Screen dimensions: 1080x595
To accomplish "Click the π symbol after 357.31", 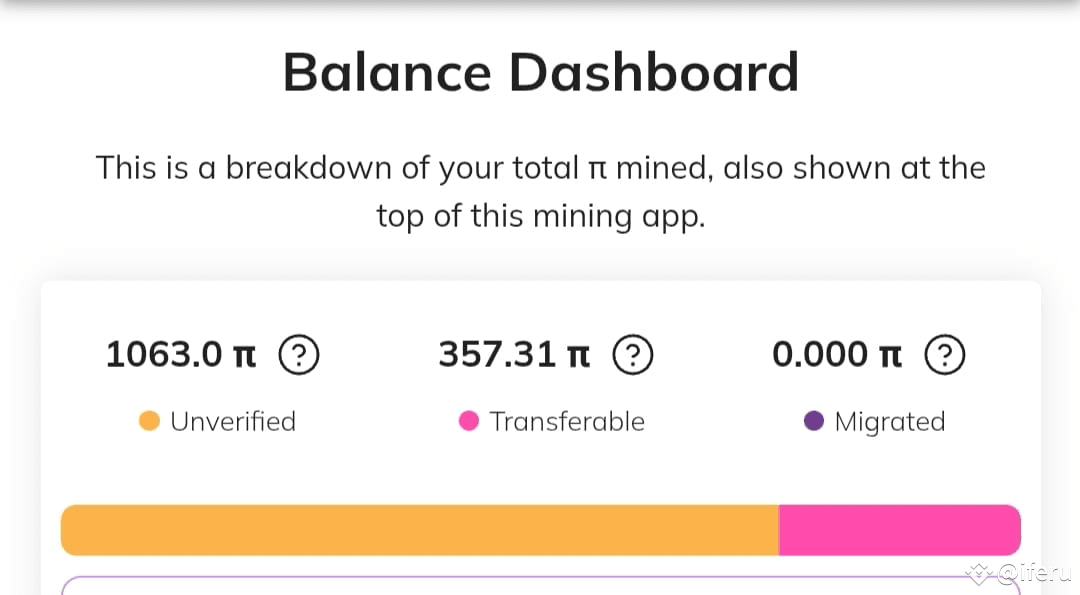I will (x=579, y=356).
